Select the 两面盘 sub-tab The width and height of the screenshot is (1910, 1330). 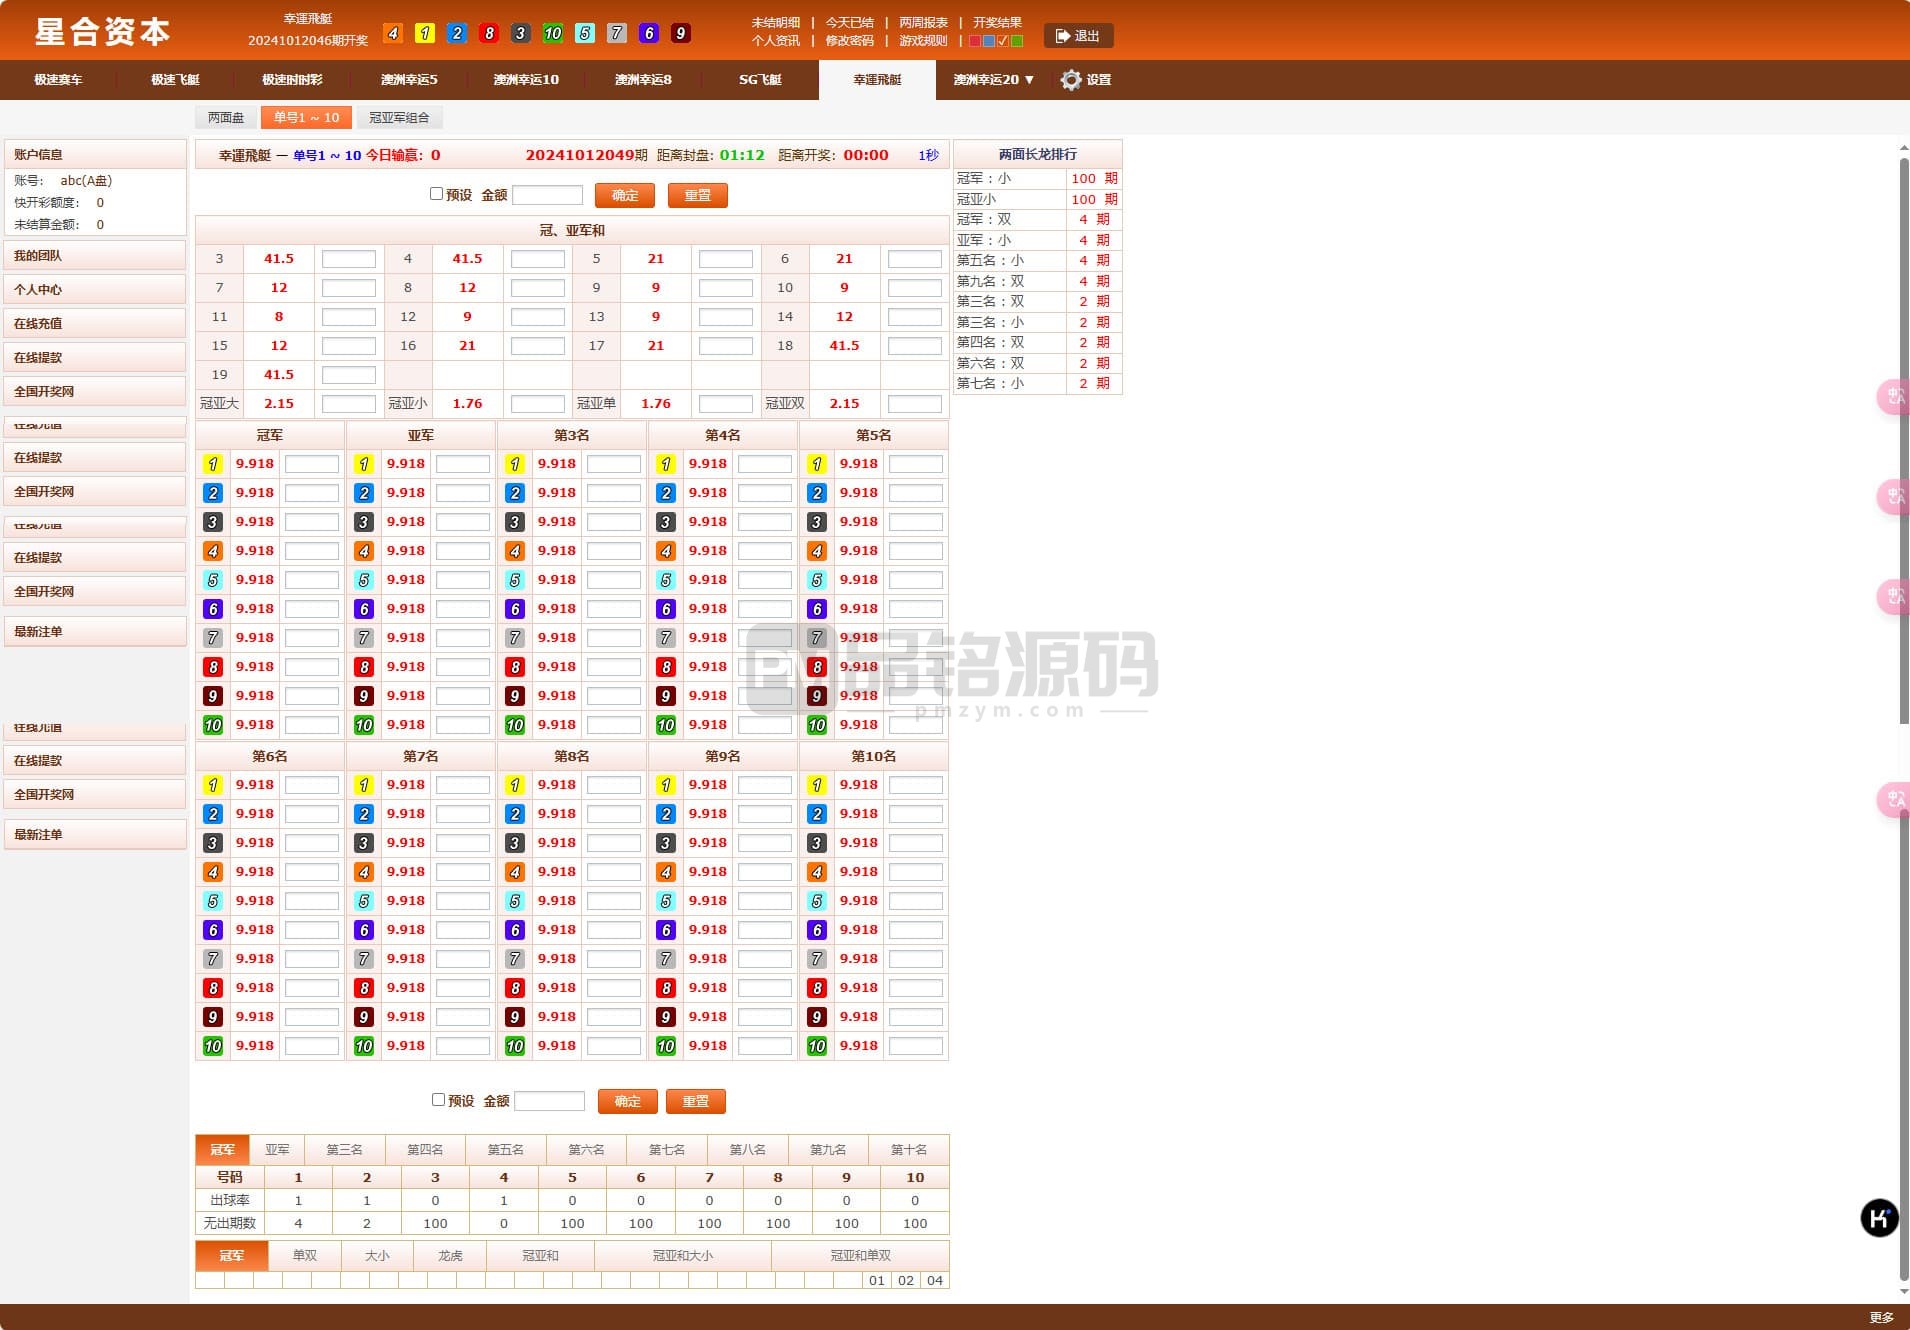[226, 118]
